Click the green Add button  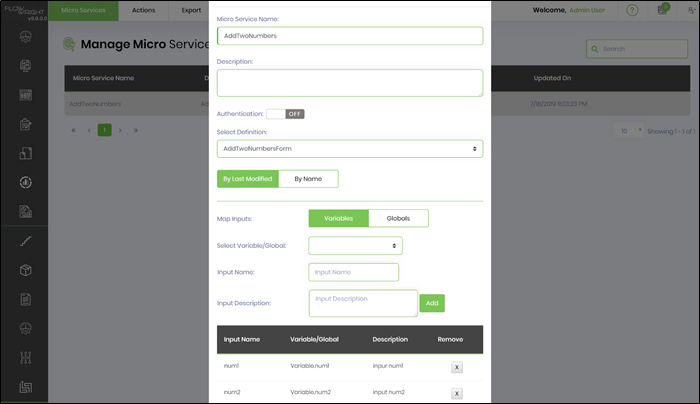pos(432,303)
